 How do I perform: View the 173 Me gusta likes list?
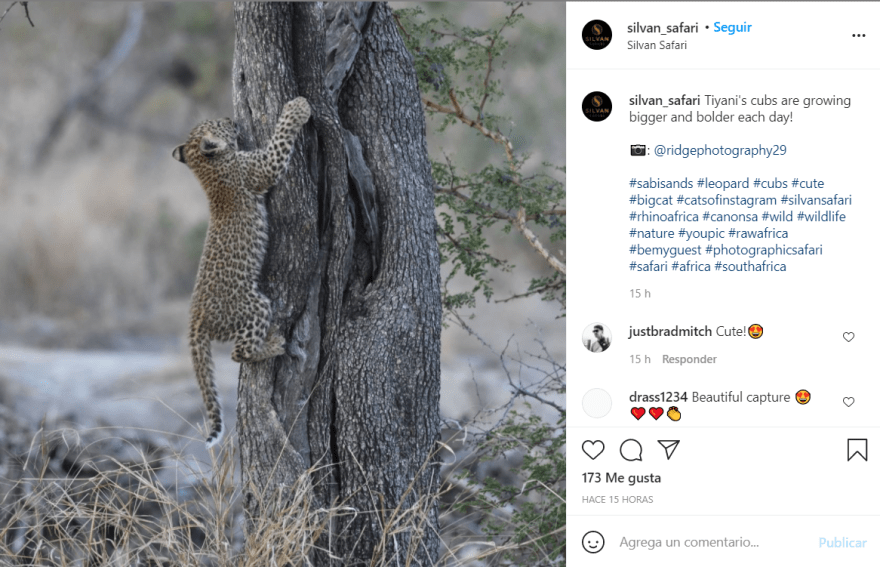click(x=621, y=478)
